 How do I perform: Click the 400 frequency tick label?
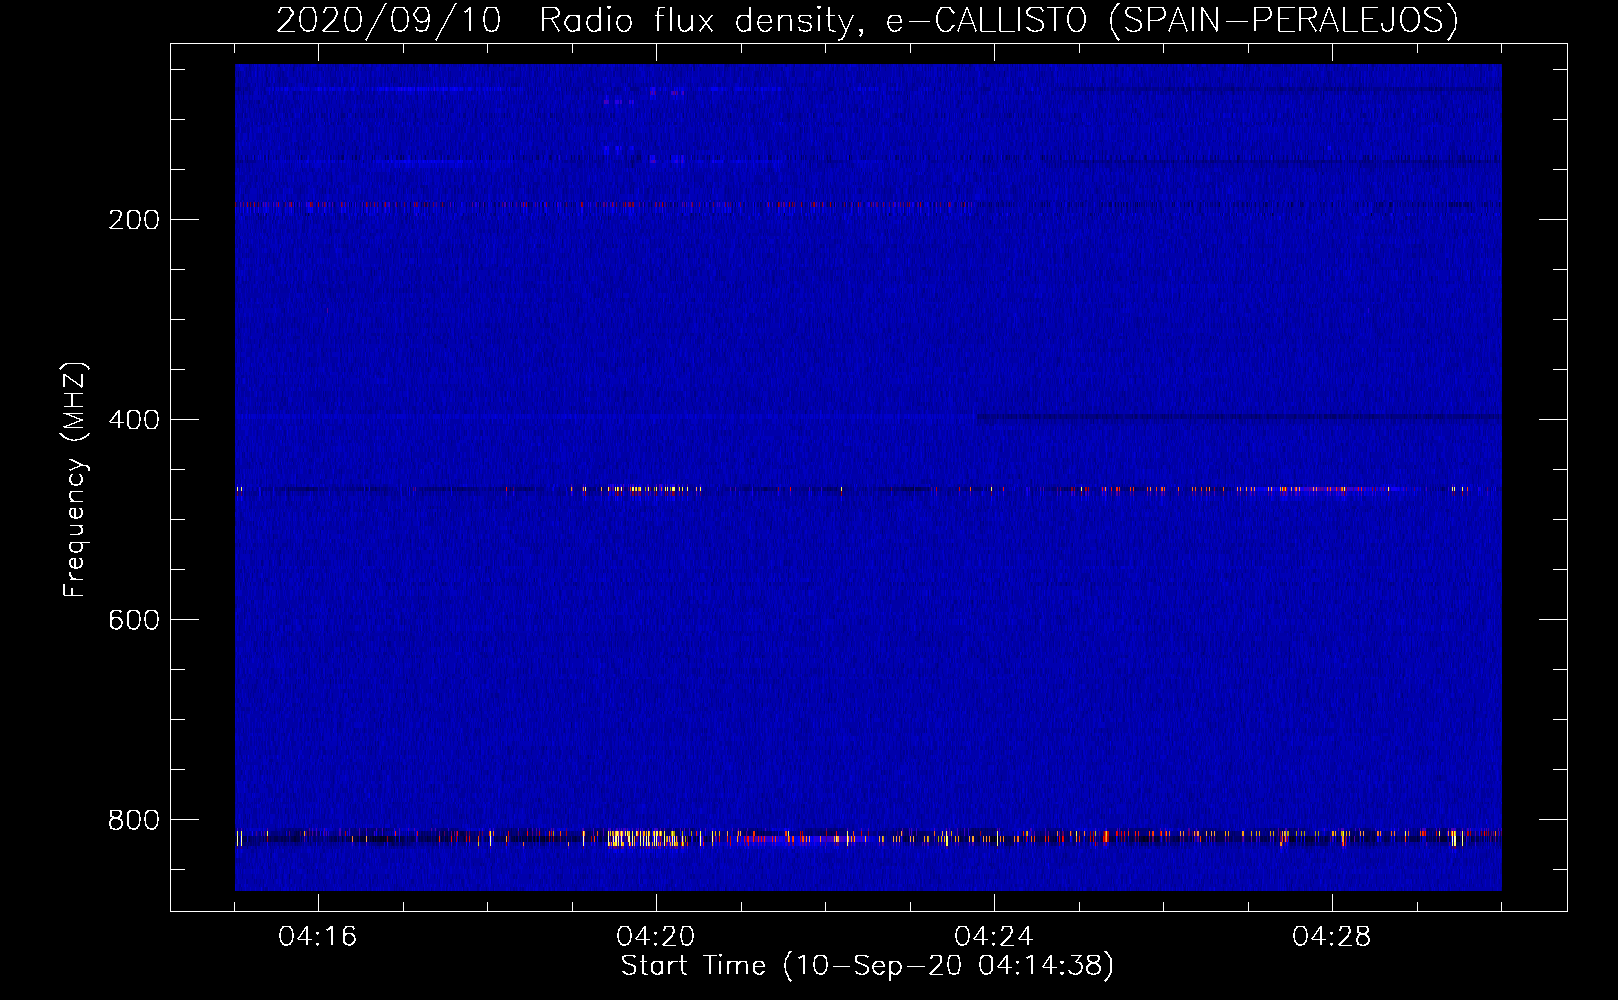pos(134,420)
